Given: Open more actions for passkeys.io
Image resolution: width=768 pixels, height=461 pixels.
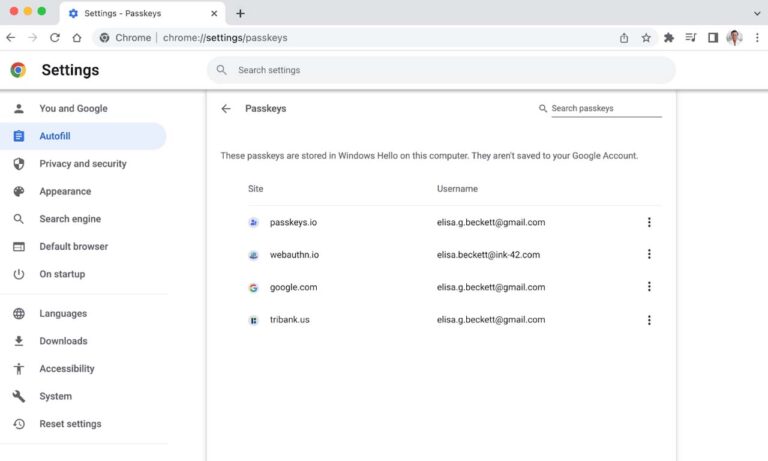Looking at the screenshot, I should (649, 222).
